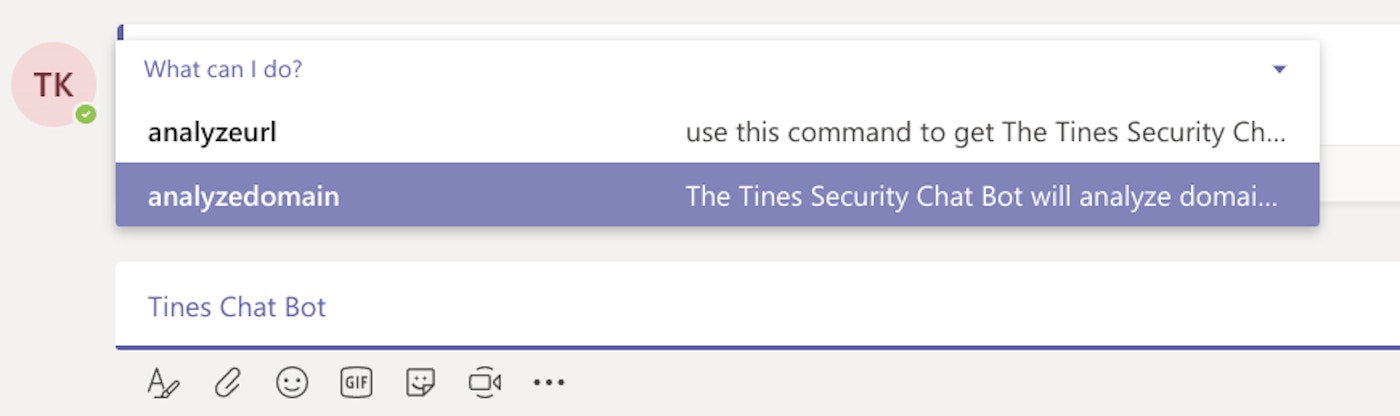Click the paperclip Attach file icon
1400x416 pixels.
tap(228, 382)
